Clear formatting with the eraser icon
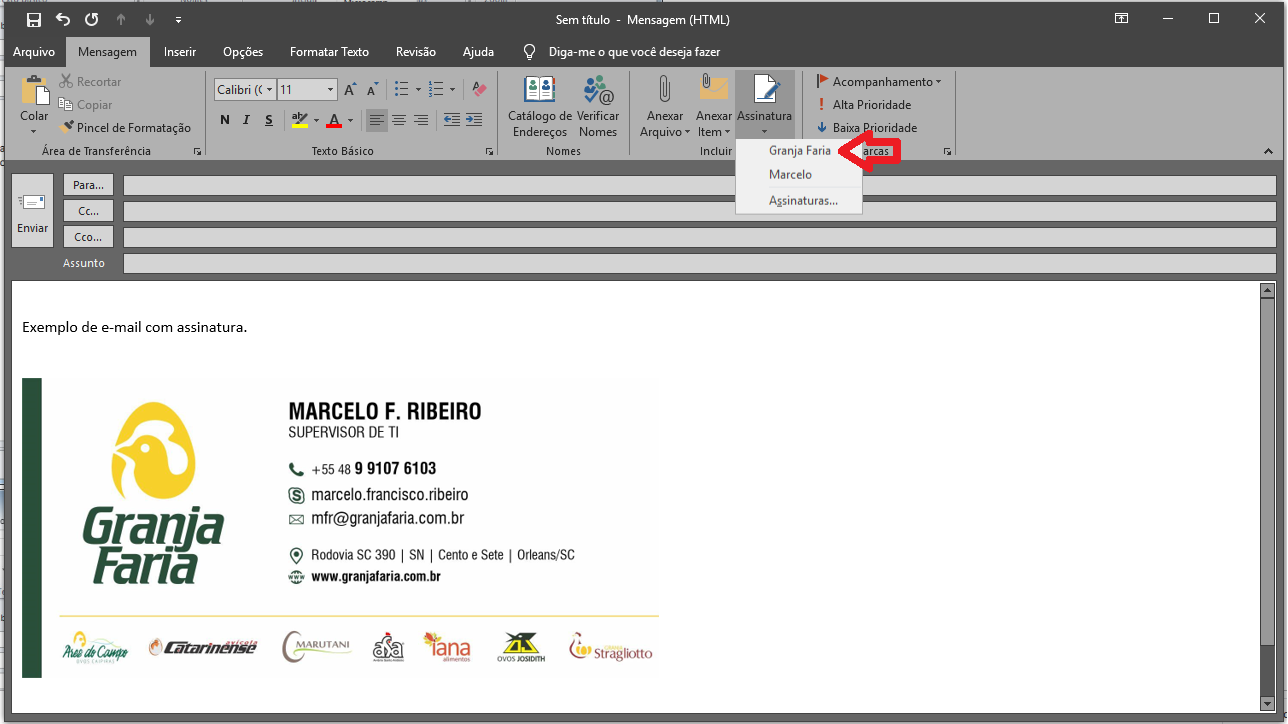1288x724 pixels. tap(478, 89)
